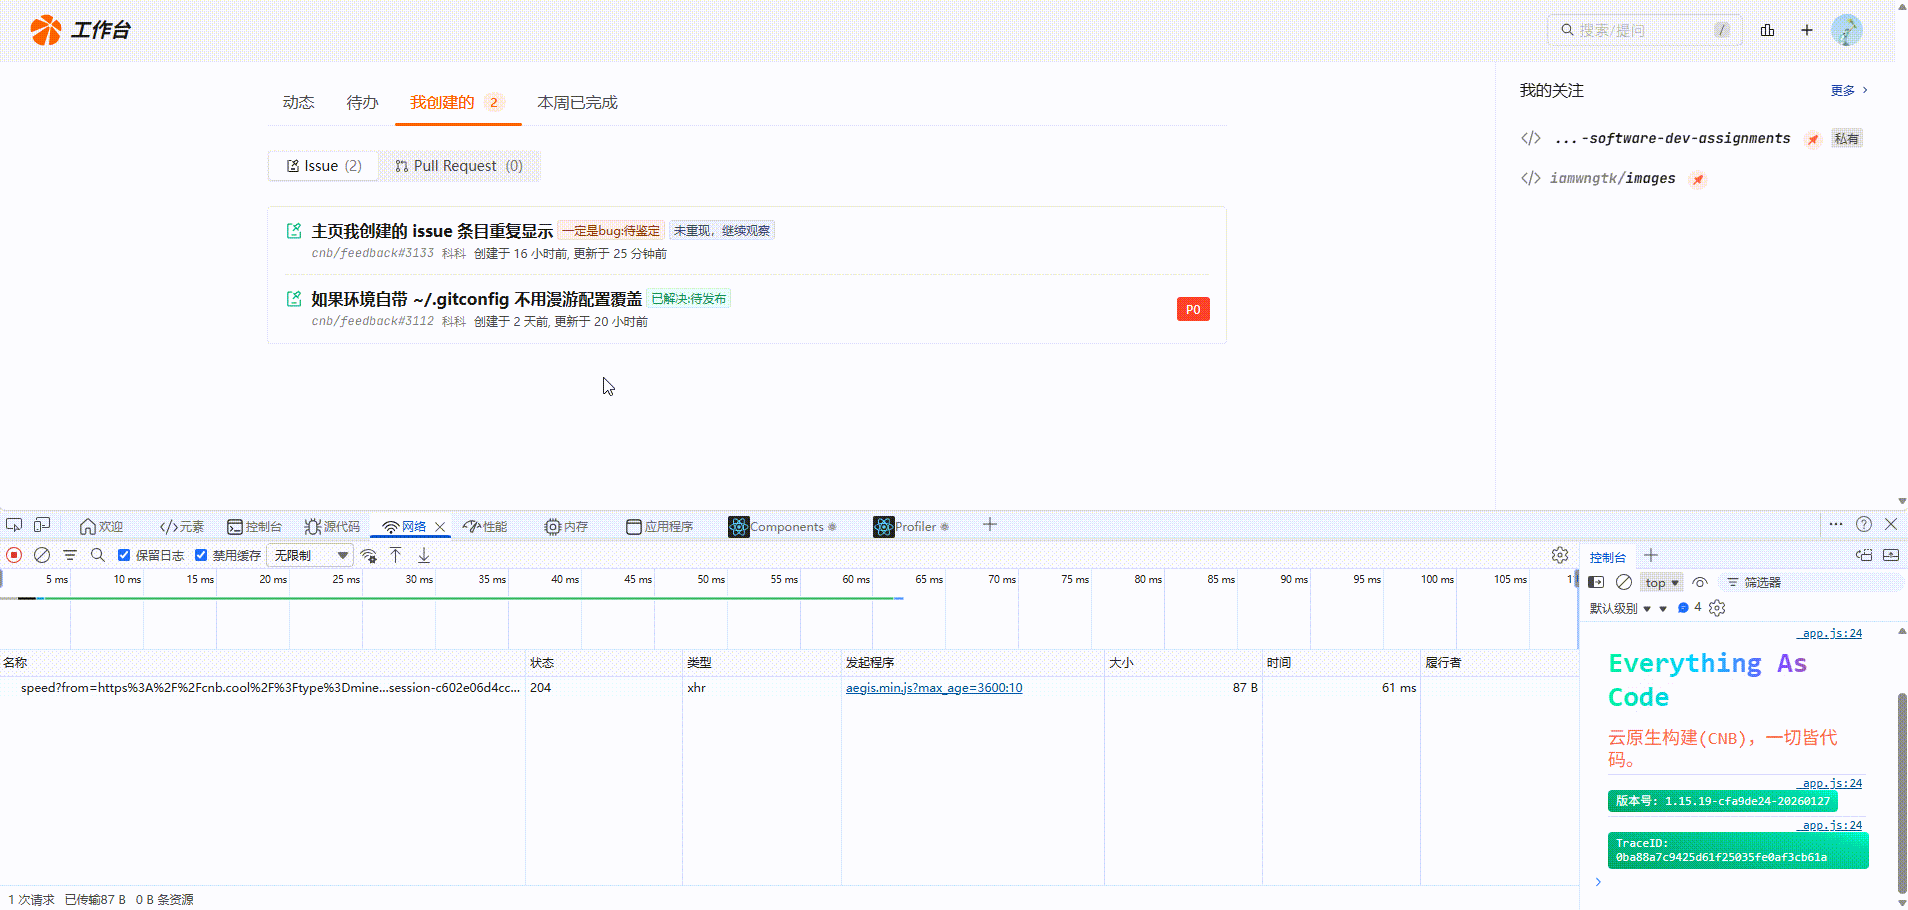
Task: Open the aegis.min.js initiator link
Action: 933,687
